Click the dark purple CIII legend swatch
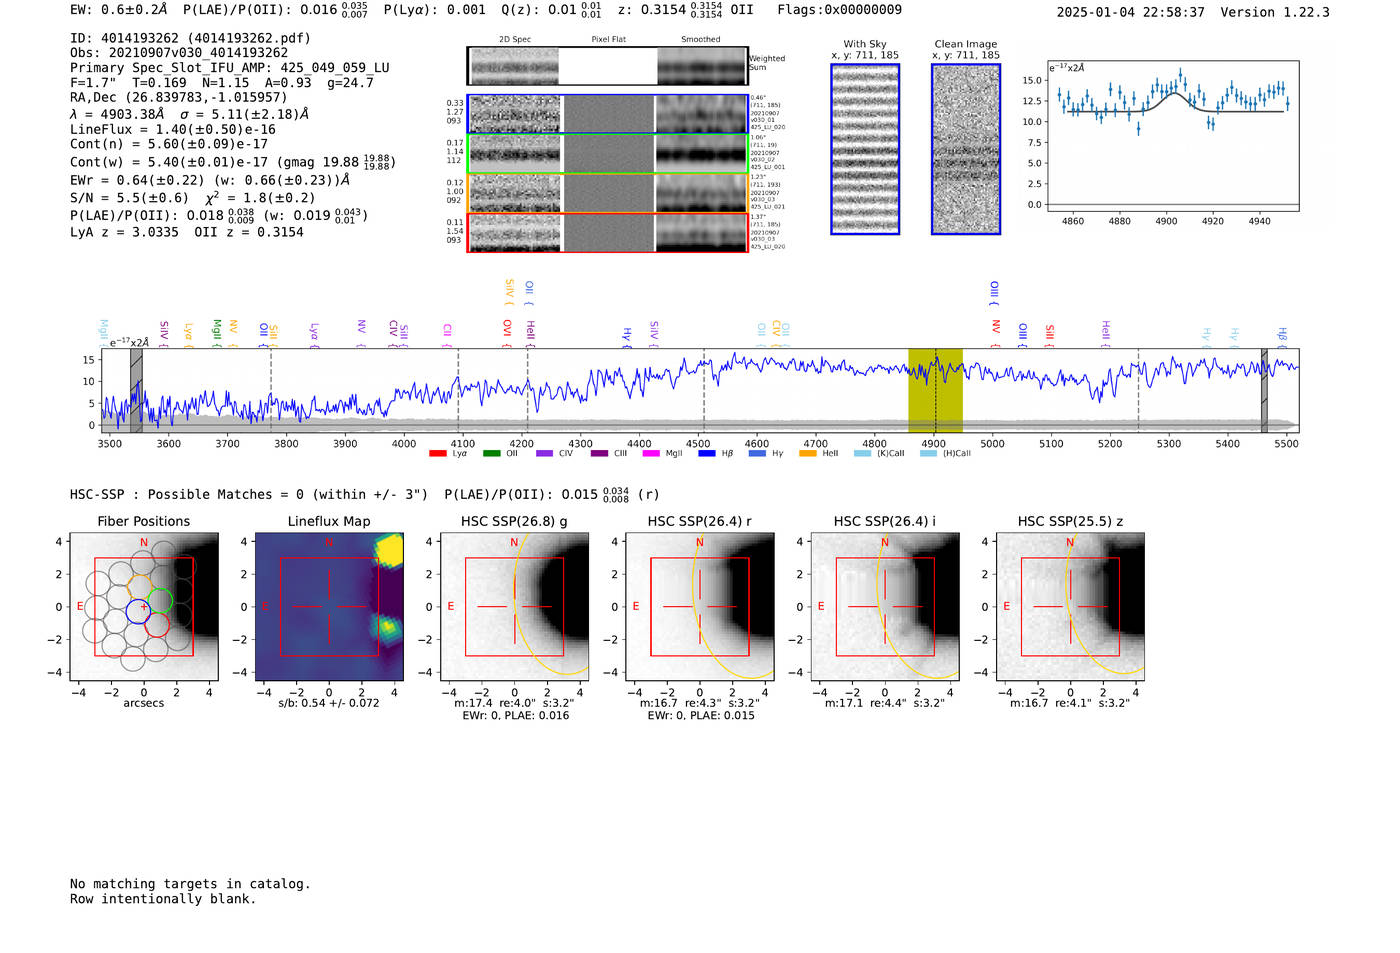1400x953 pixels. tap(599, 454)
